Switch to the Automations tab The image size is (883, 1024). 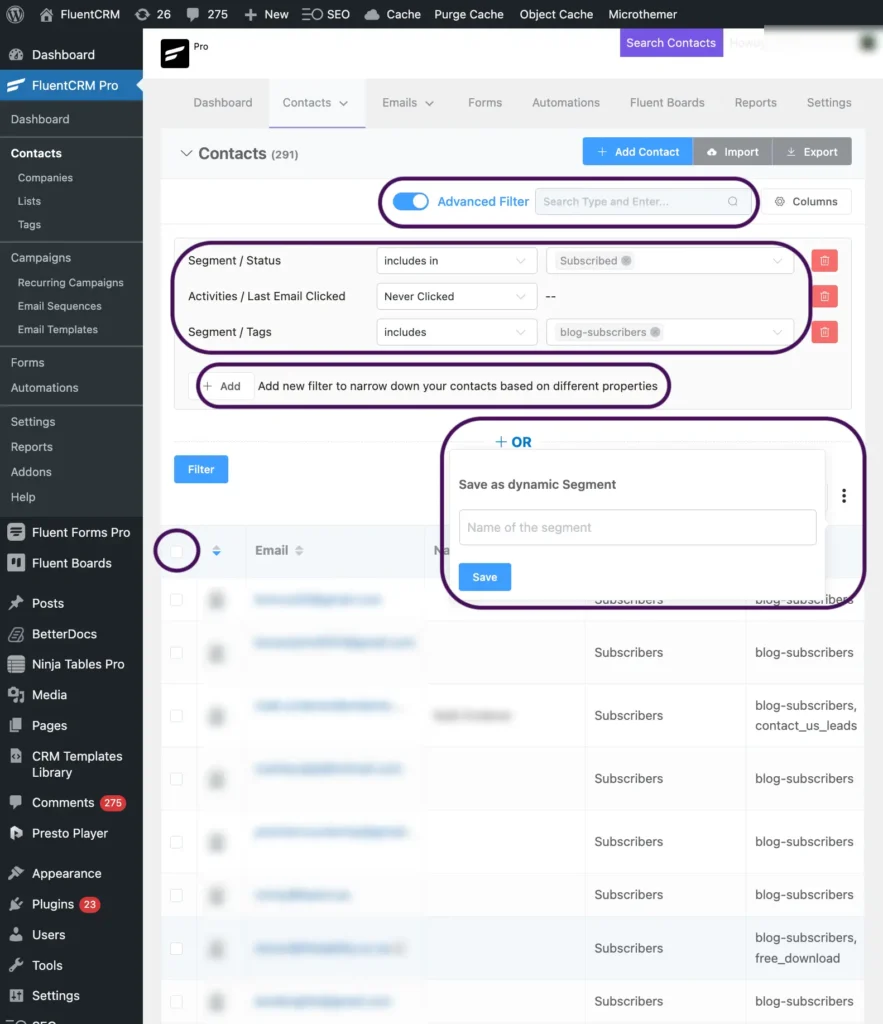tap(566, 103)
